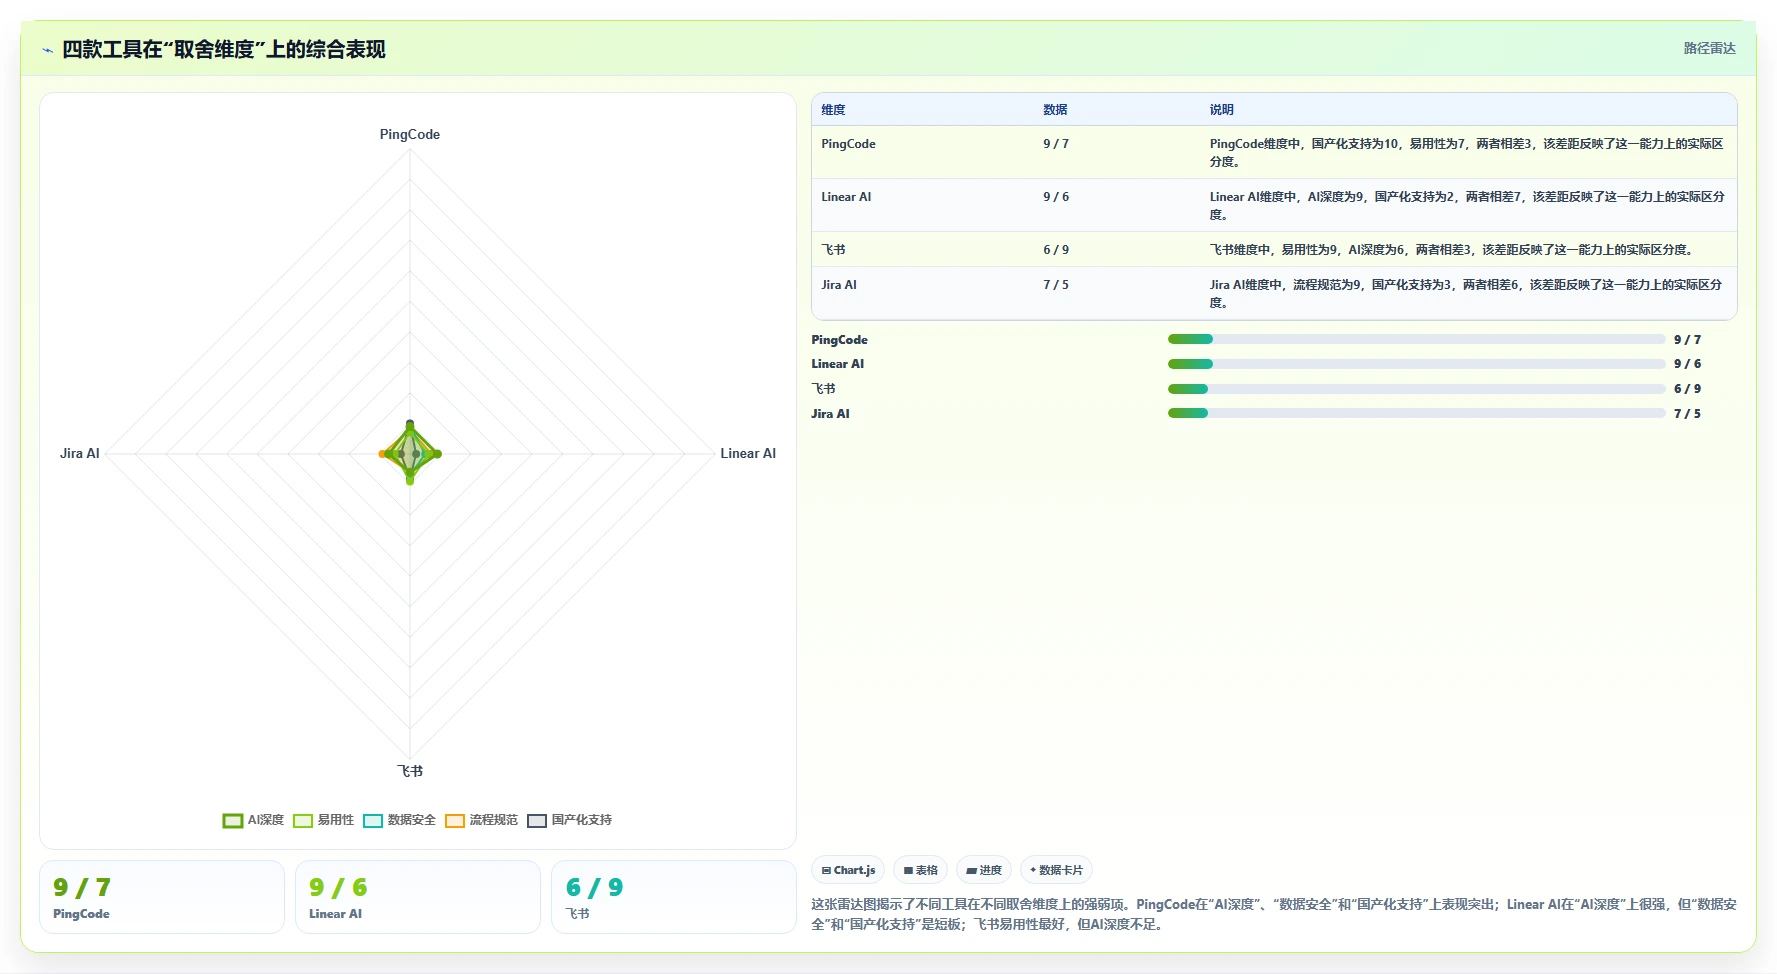Screen dimensions: 1777x974
Task: Click the PingCode axis label on radar
Action: pyautogui.click(x=410, y=134)
